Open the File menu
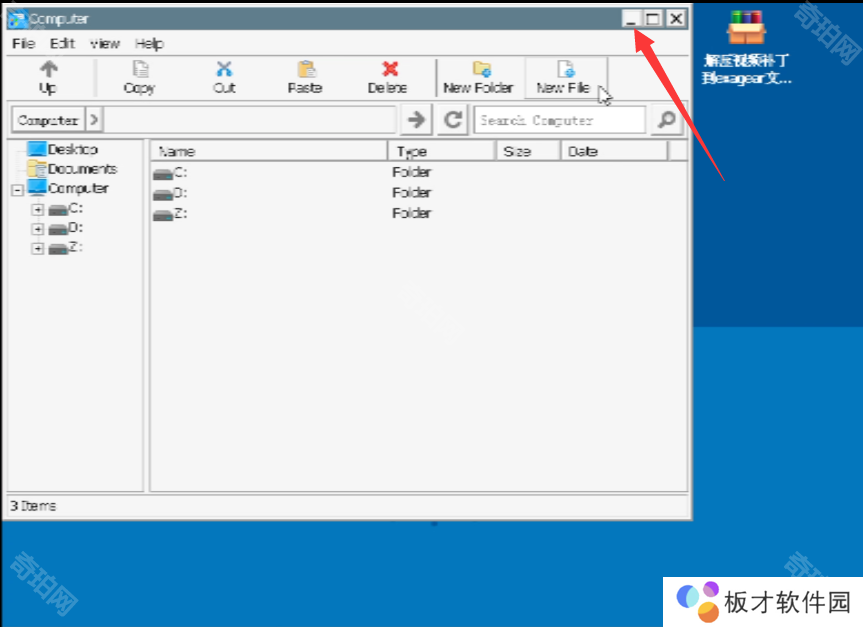The height and width of the screenshot is (627, 863). pos(23,44)
